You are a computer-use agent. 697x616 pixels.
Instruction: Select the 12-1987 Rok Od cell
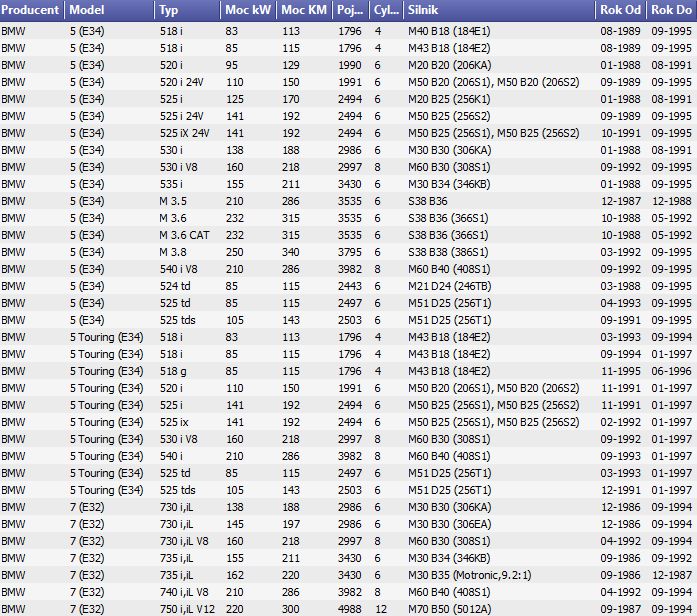(x=621, y=201)
